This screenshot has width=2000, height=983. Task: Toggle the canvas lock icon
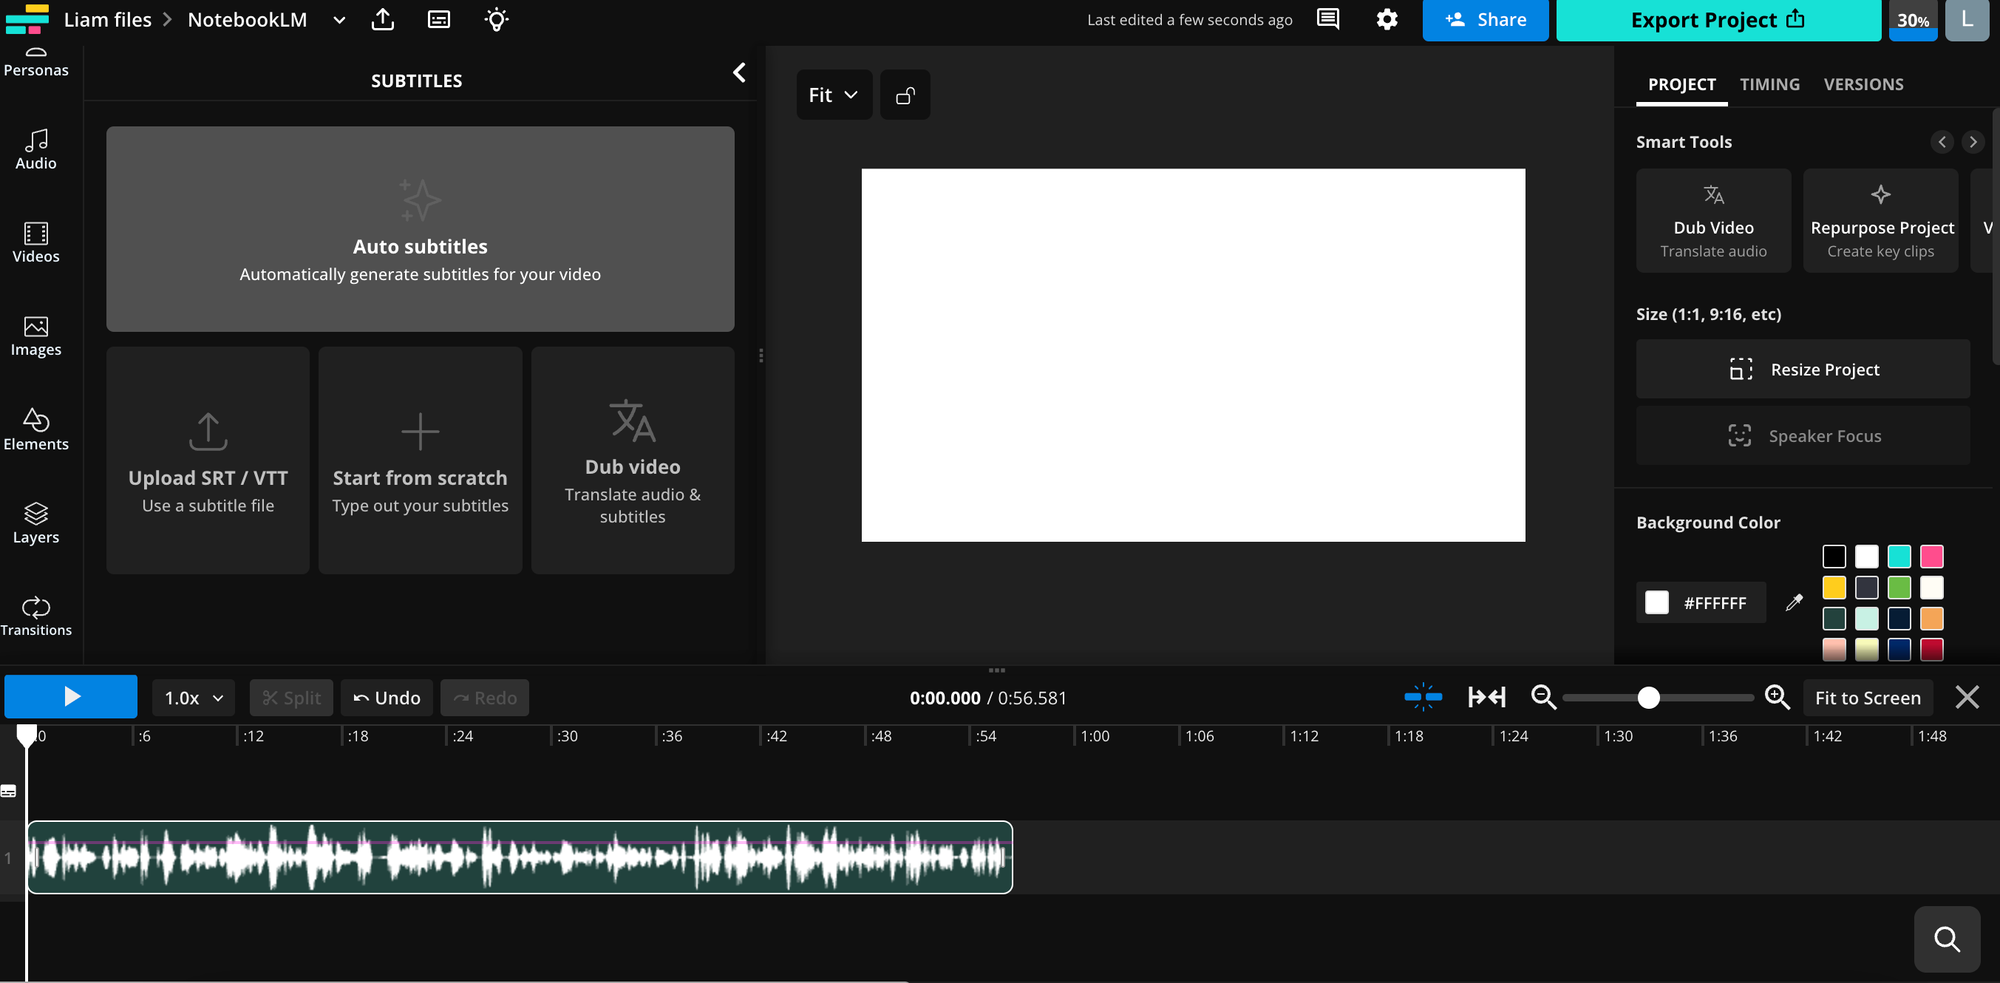pyautogui.click(x=905, y=95)
